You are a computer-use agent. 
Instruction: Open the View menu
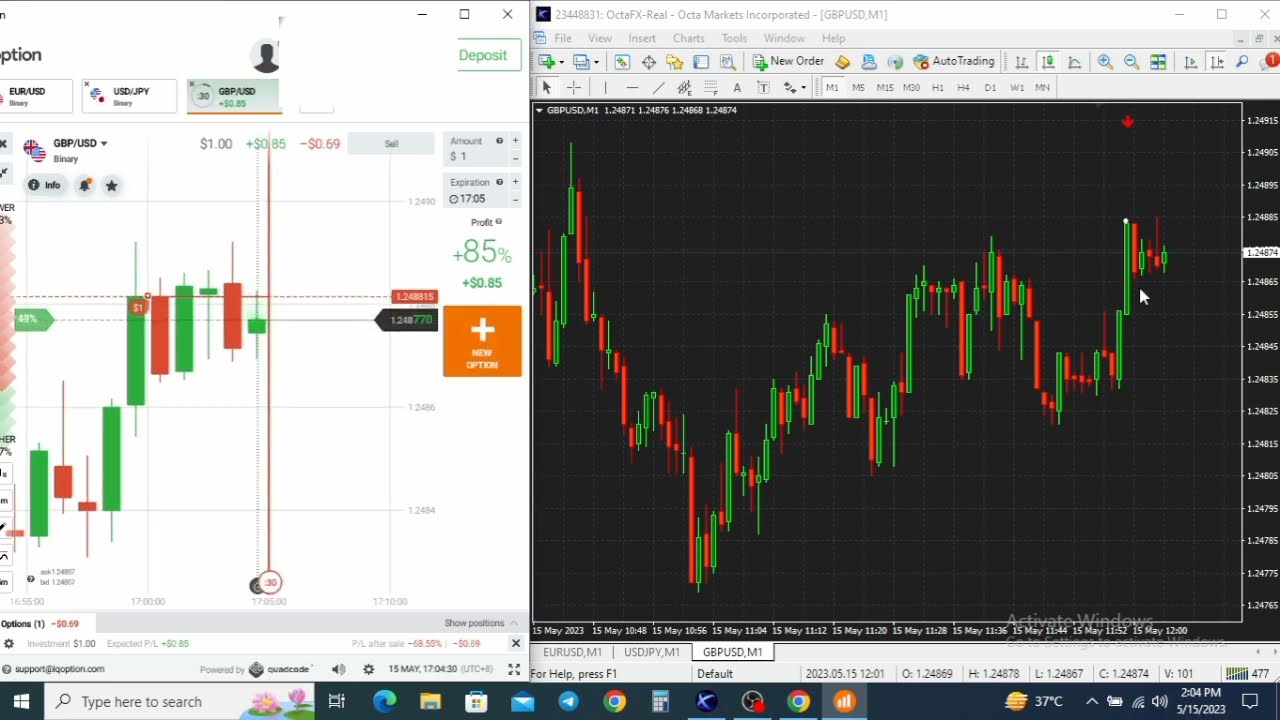[600, 38]
